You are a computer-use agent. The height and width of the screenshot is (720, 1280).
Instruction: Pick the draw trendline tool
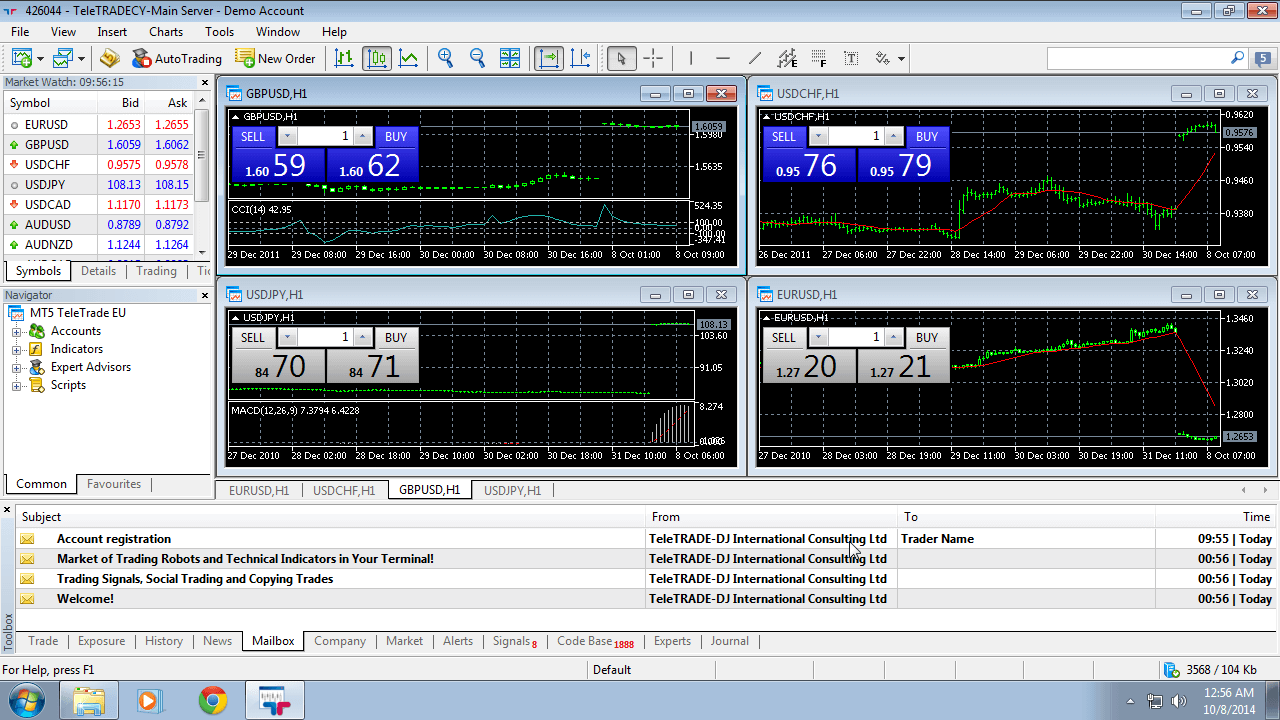(x=755, y=58)
